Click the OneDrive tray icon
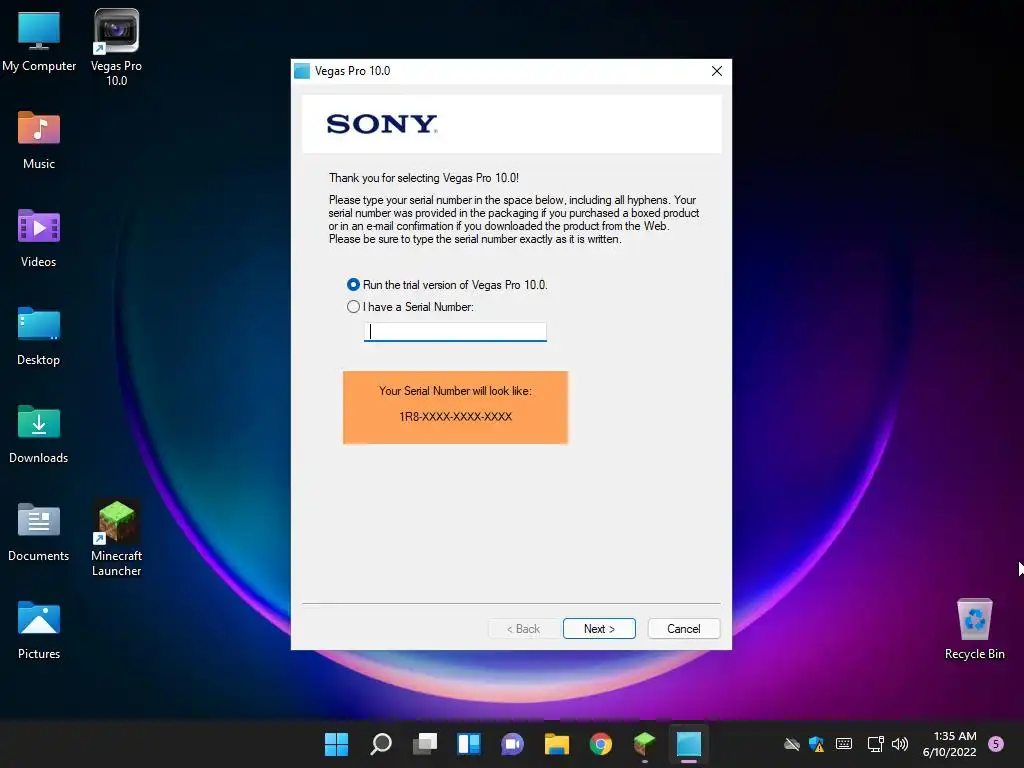Image resolution: width=1024 pixels, height=768 pixels. coord(792,744)
